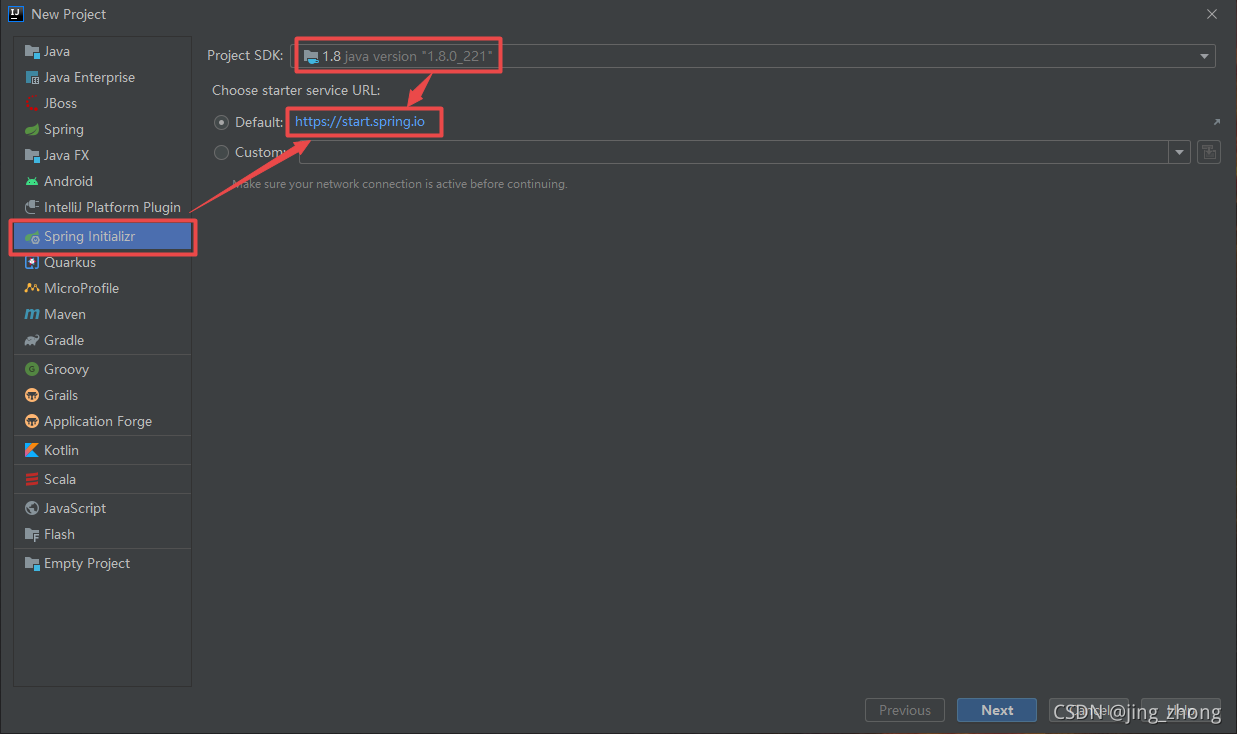Select Java Enterprise project type
This screenshot has width=1237, height=734.
[102, 77]
